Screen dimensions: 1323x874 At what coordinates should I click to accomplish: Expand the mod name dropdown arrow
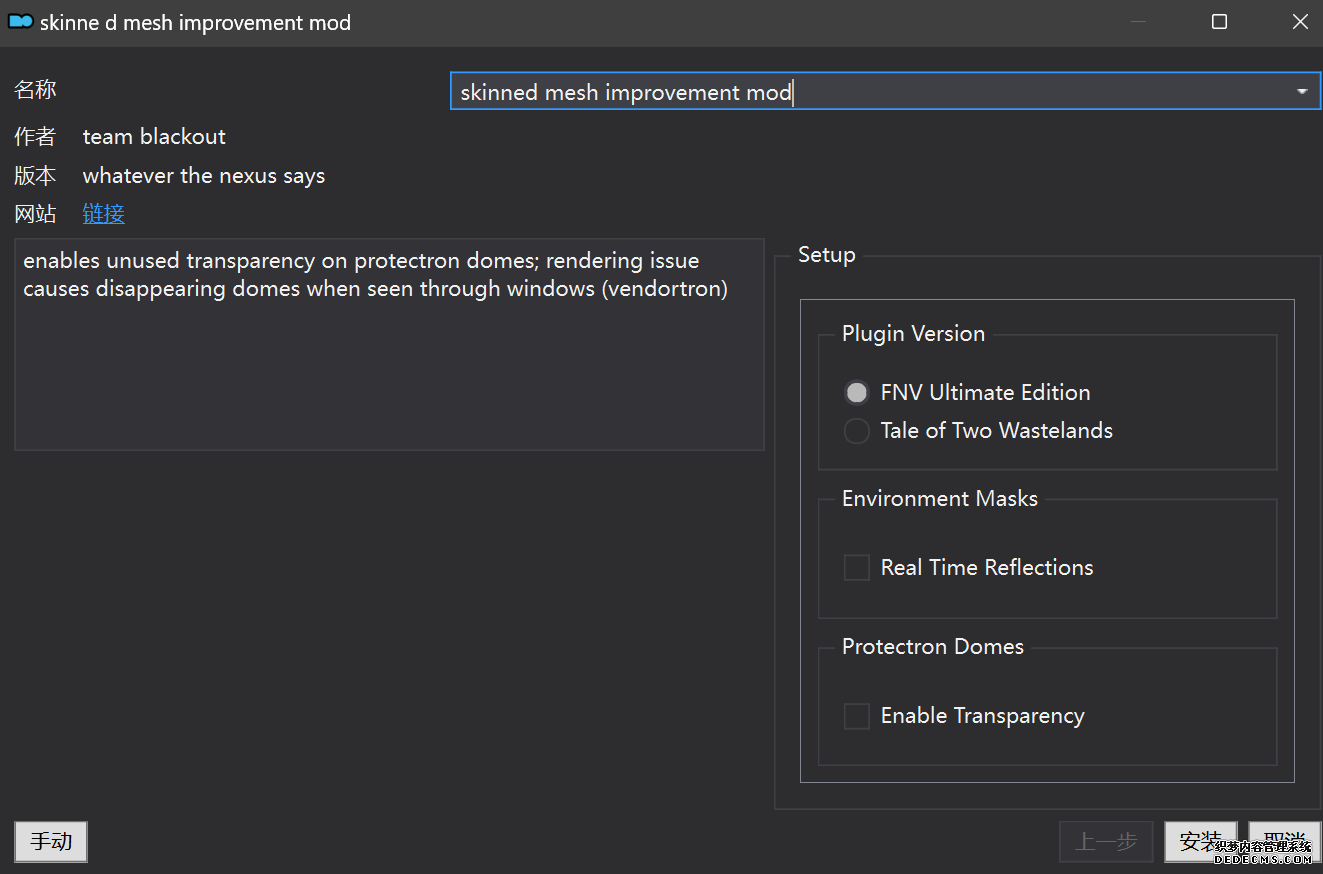[1301, 92]
